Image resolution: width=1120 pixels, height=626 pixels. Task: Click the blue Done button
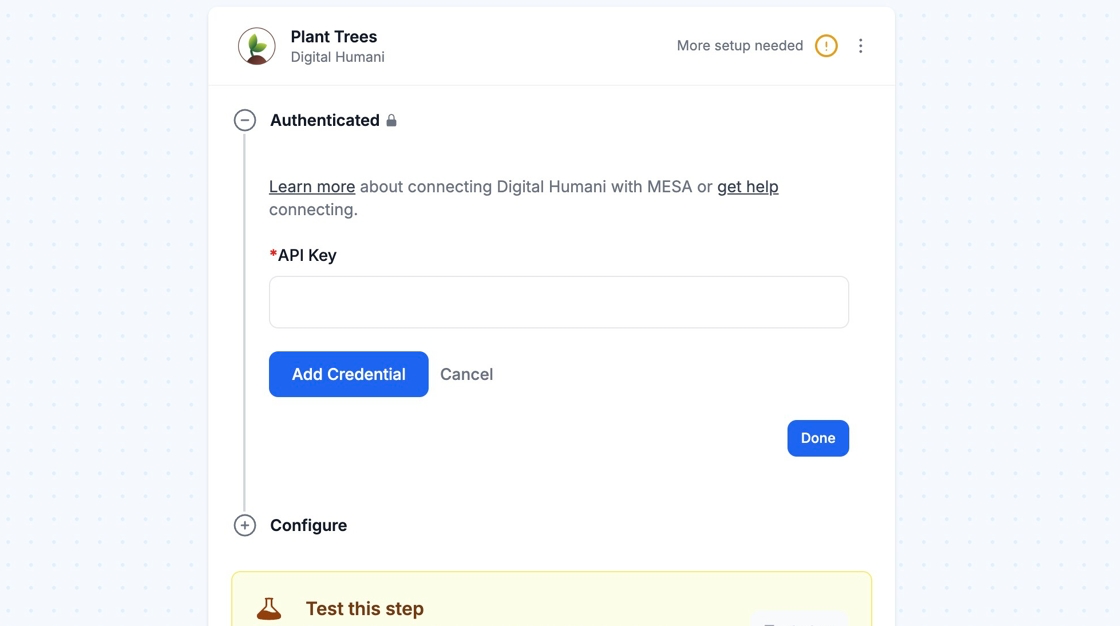pyautogui.click(x=817, y=438)
